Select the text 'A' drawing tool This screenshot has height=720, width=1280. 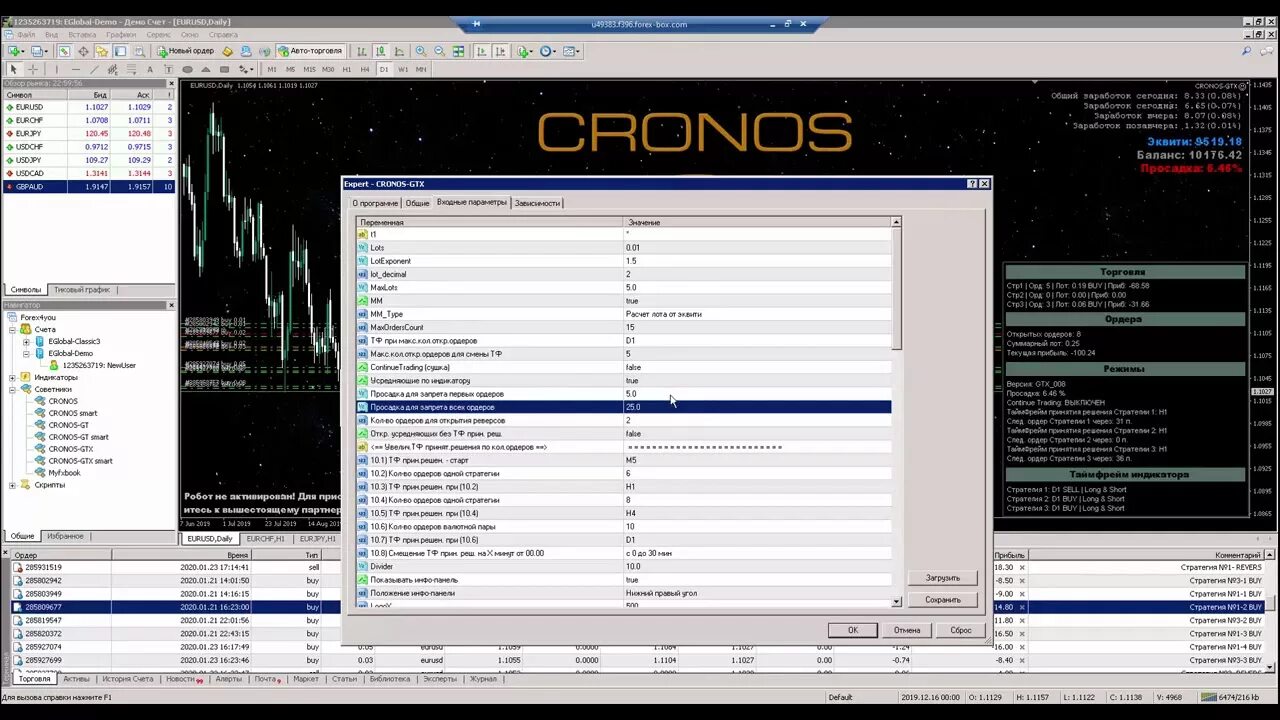pos(150,69)
